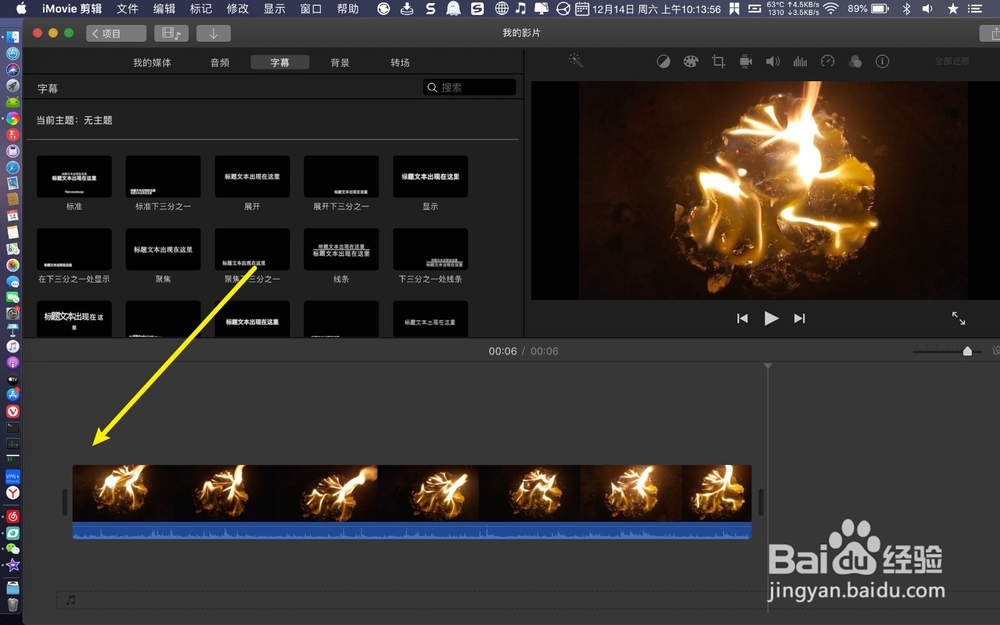Select the 展开 title thumbnail

[252, 177]
